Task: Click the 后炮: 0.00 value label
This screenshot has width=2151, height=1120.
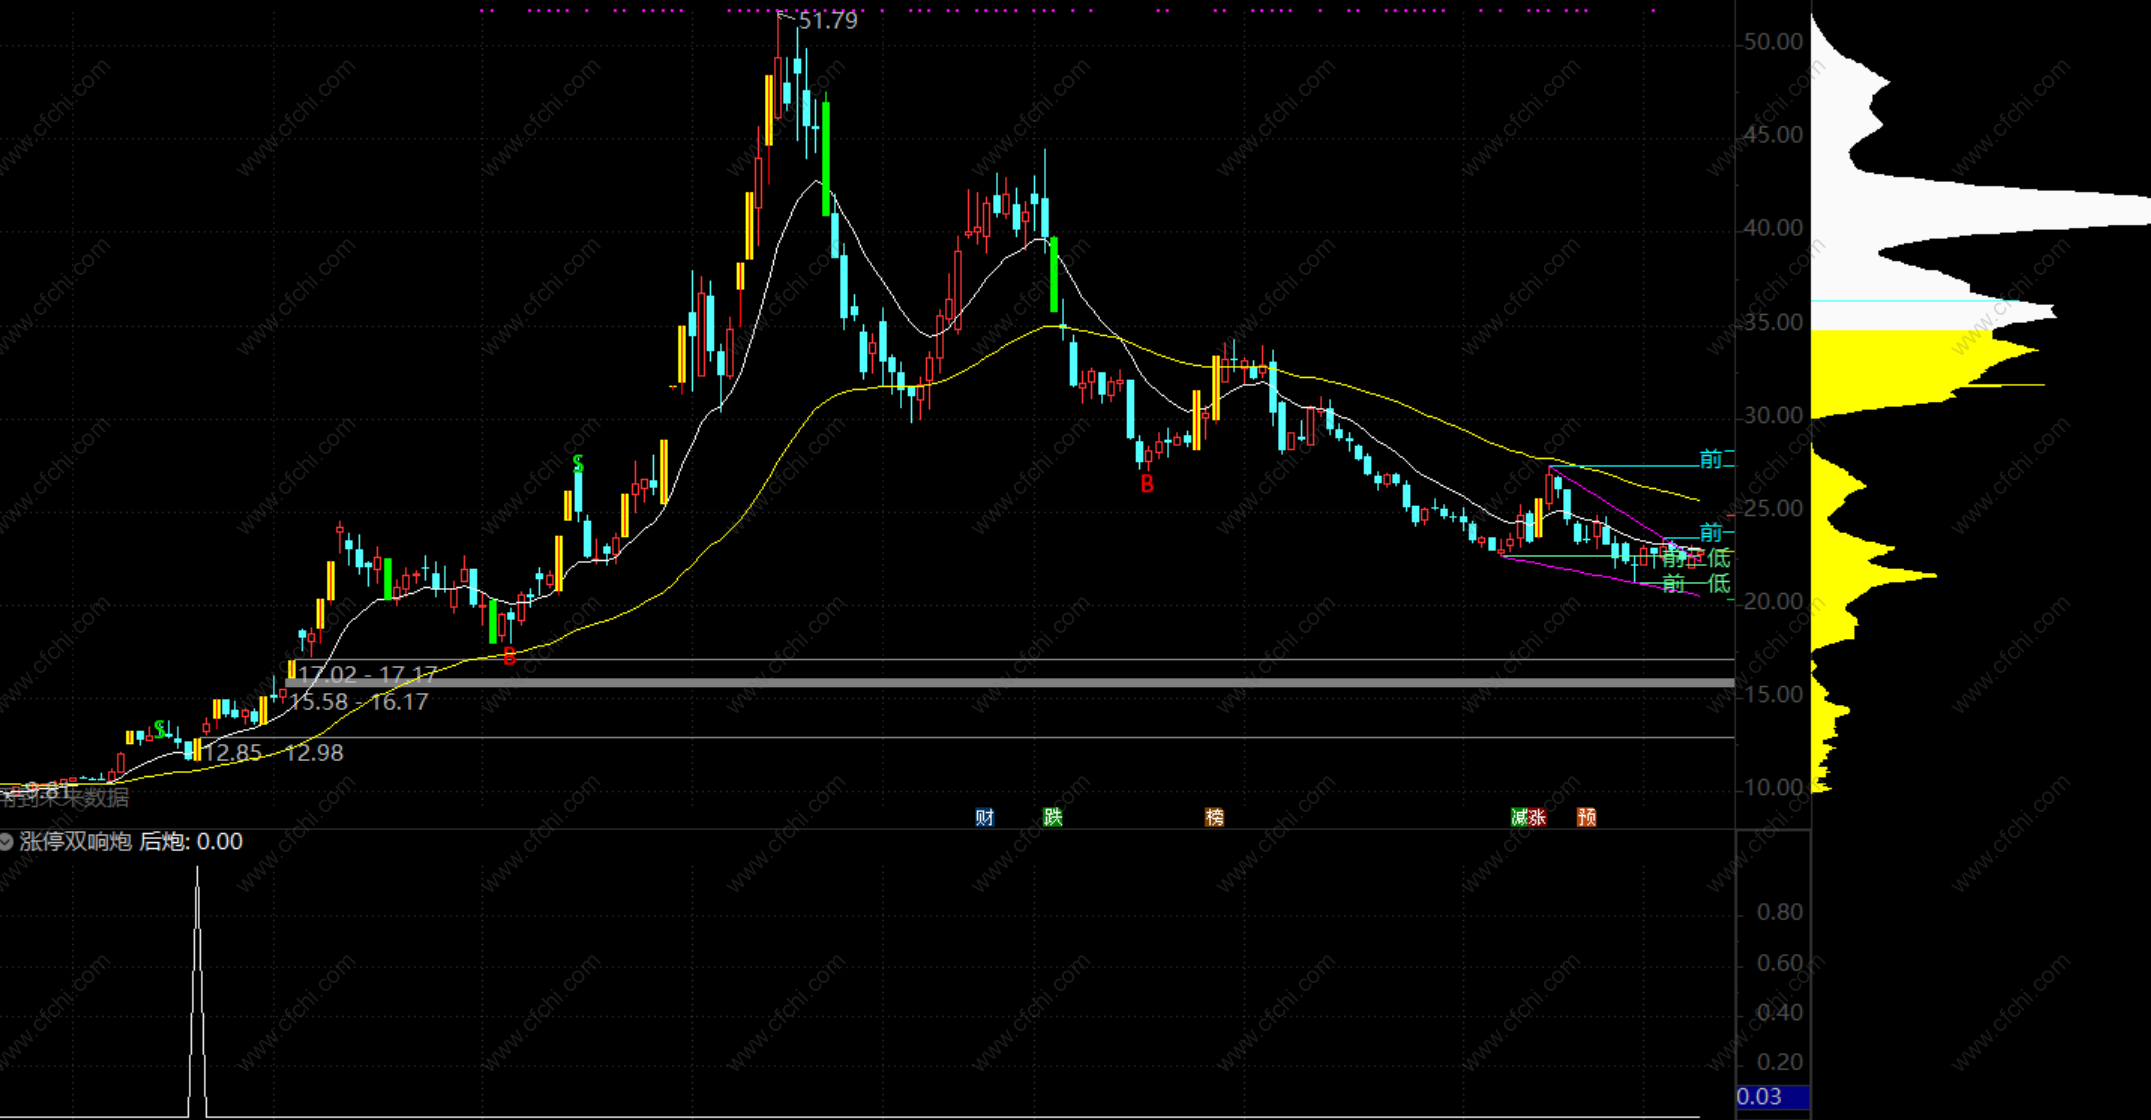Action: coord(191,842)
